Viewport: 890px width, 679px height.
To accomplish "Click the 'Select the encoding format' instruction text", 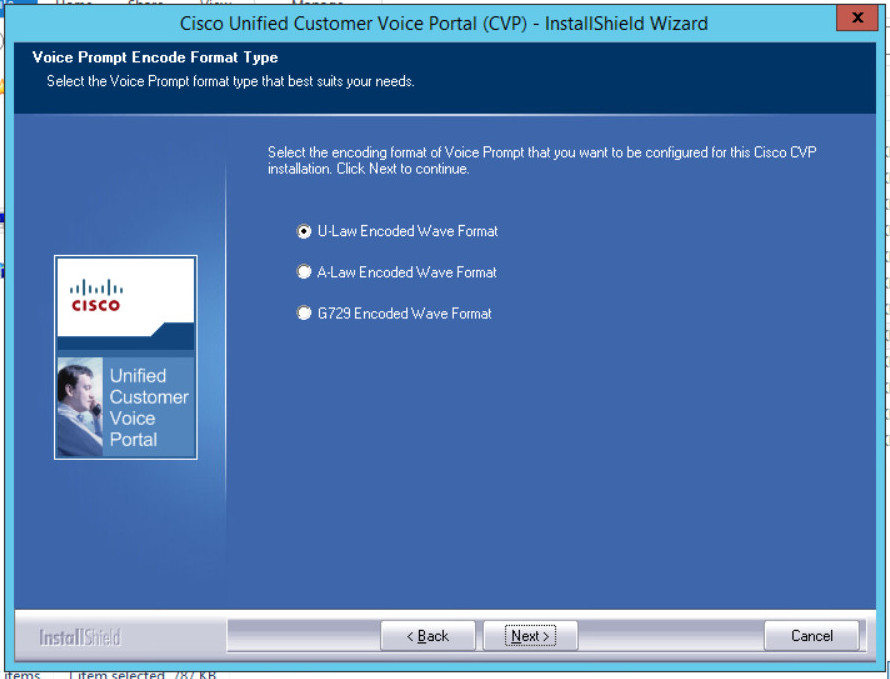I will [542, 161].
